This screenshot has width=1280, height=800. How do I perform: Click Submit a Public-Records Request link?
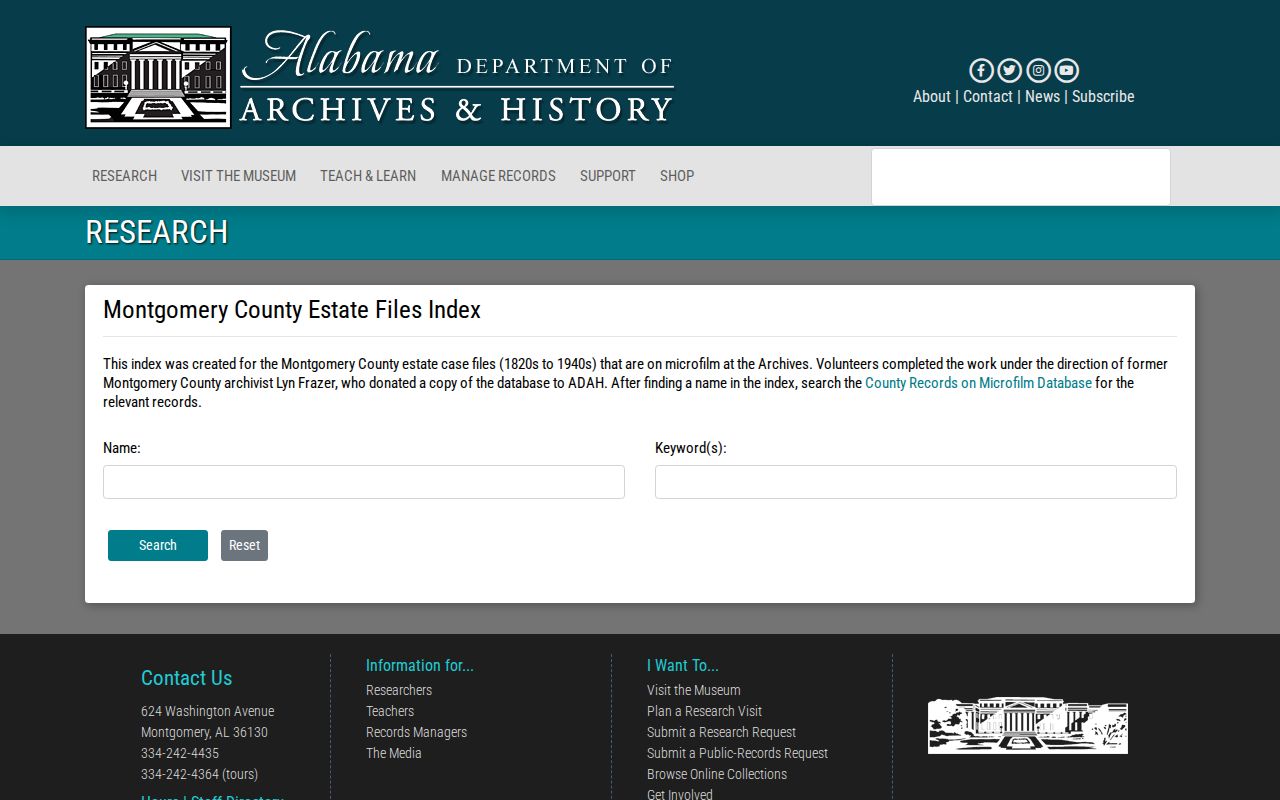pos(737,753)
